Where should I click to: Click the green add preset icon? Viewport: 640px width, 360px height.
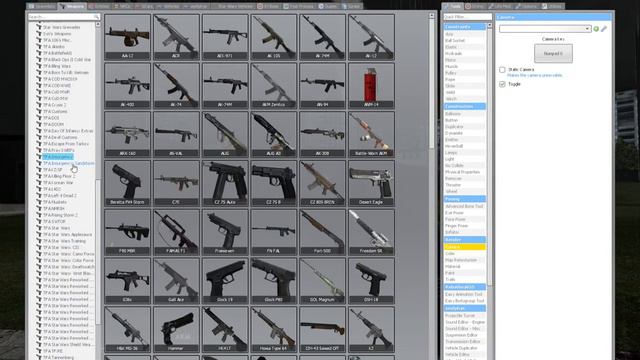(596, 29)
